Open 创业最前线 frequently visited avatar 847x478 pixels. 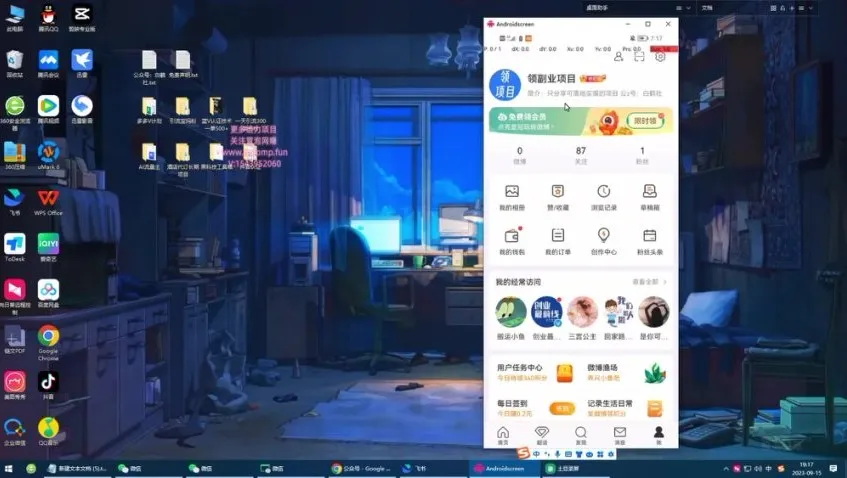click(546, 313)
